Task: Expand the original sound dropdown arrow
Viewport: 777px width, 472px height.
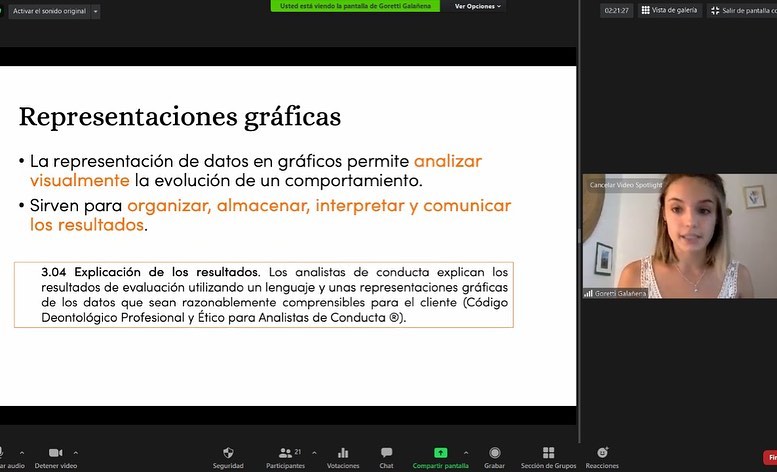Action: 95,11
